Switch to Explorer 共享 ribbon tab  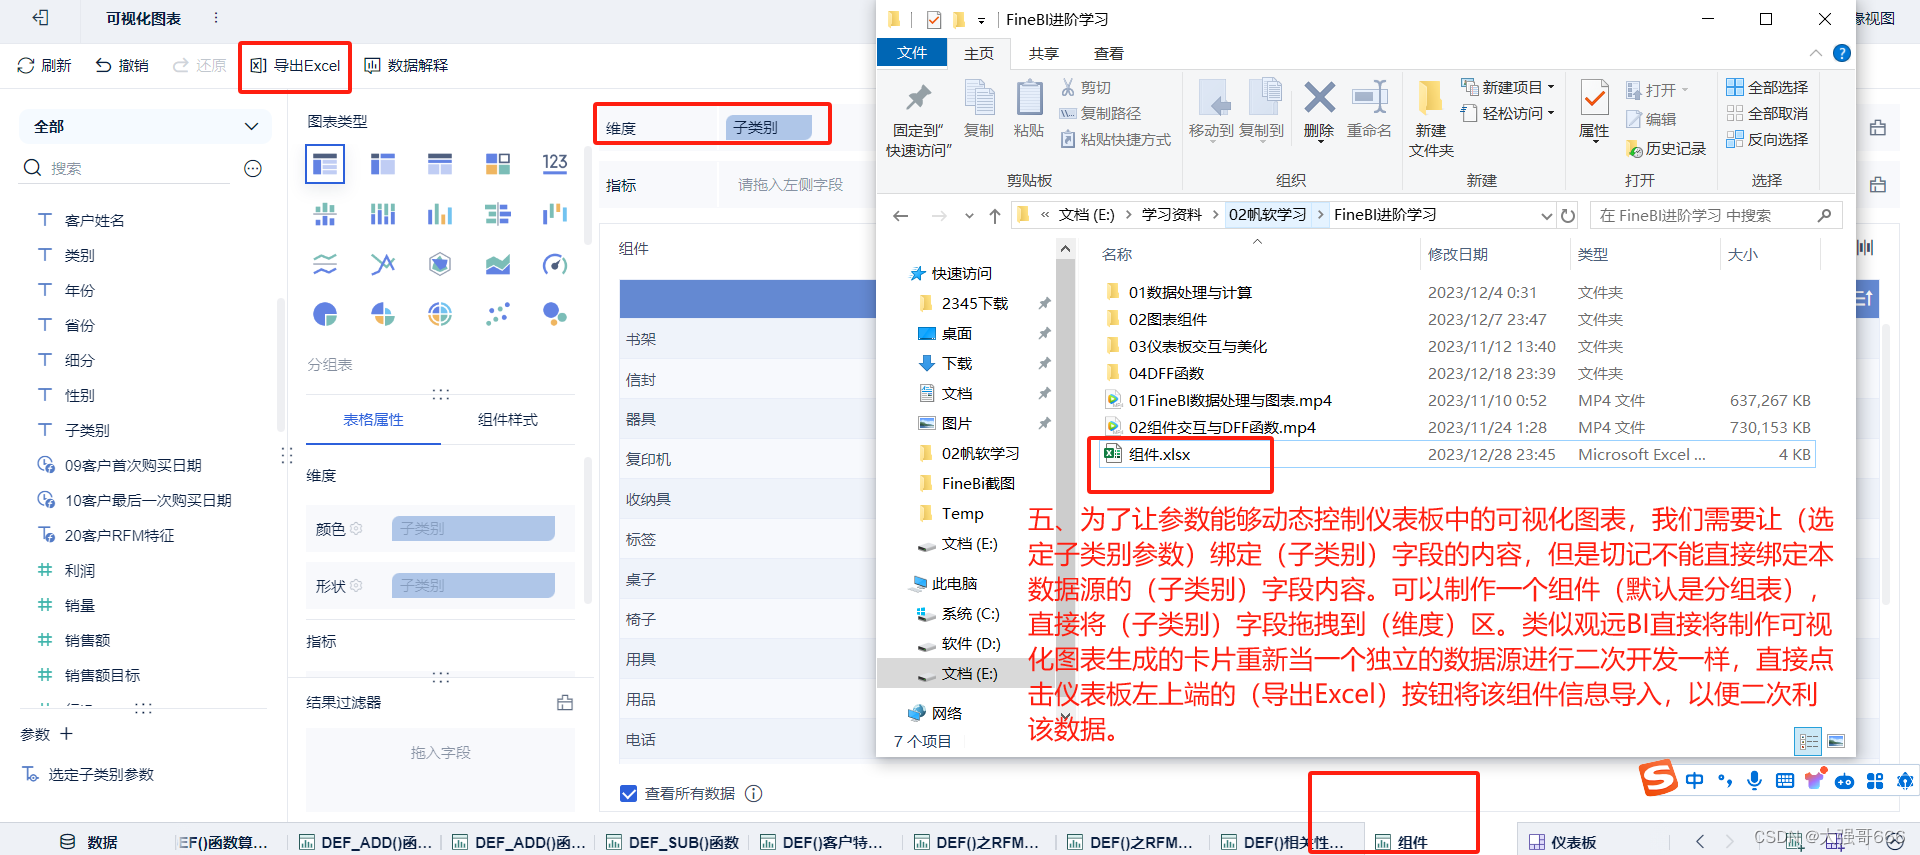point(1043,53)
